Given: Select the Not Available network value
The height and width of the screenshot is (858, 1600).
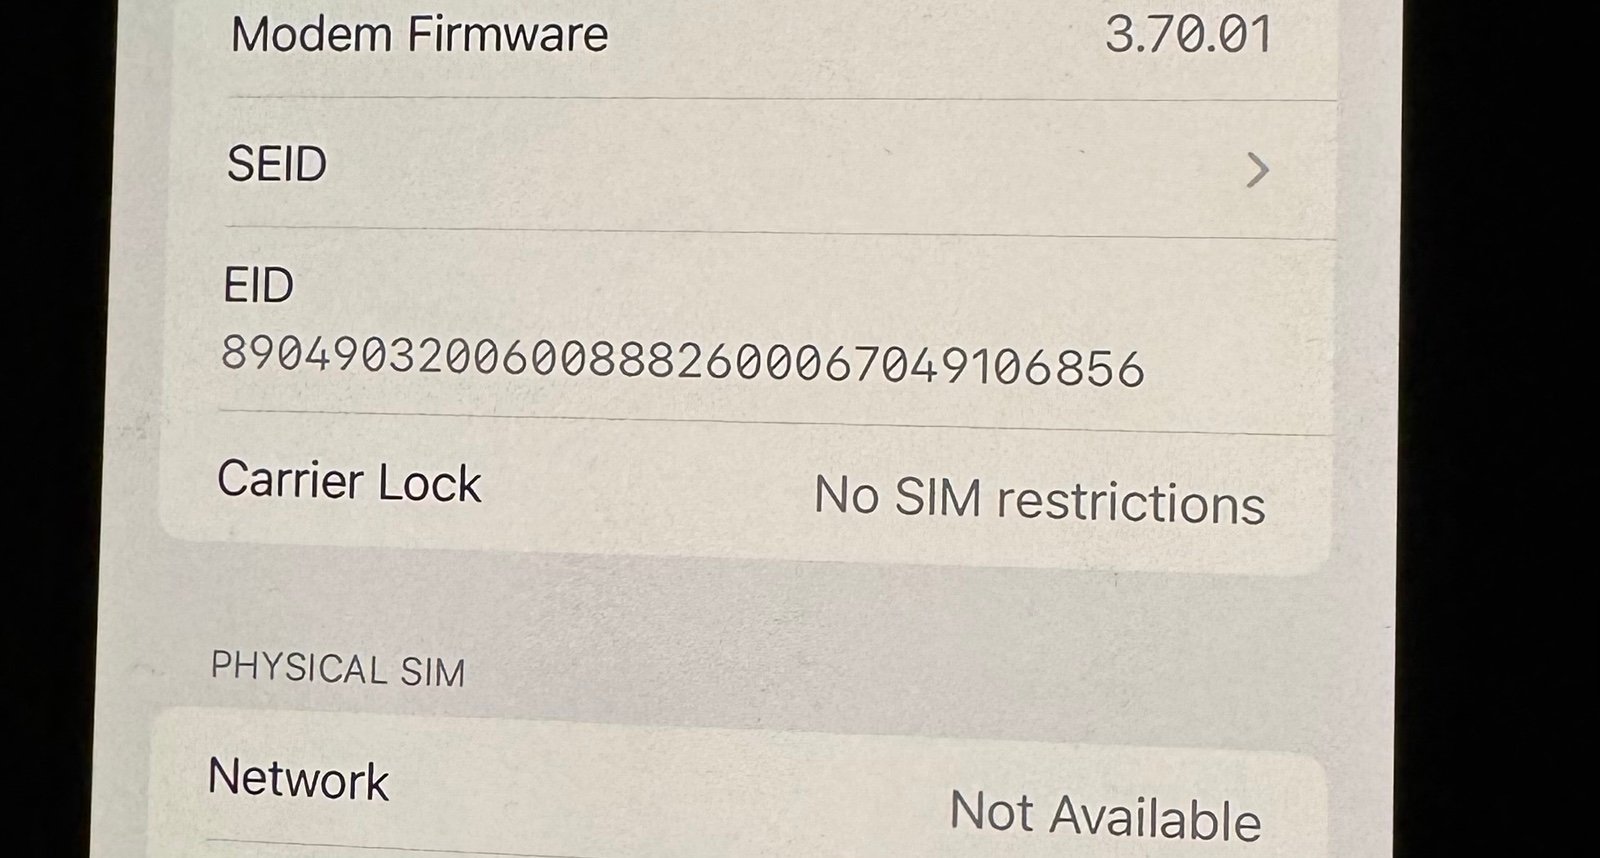Looking at the screenshot, I should (1105, 815).
